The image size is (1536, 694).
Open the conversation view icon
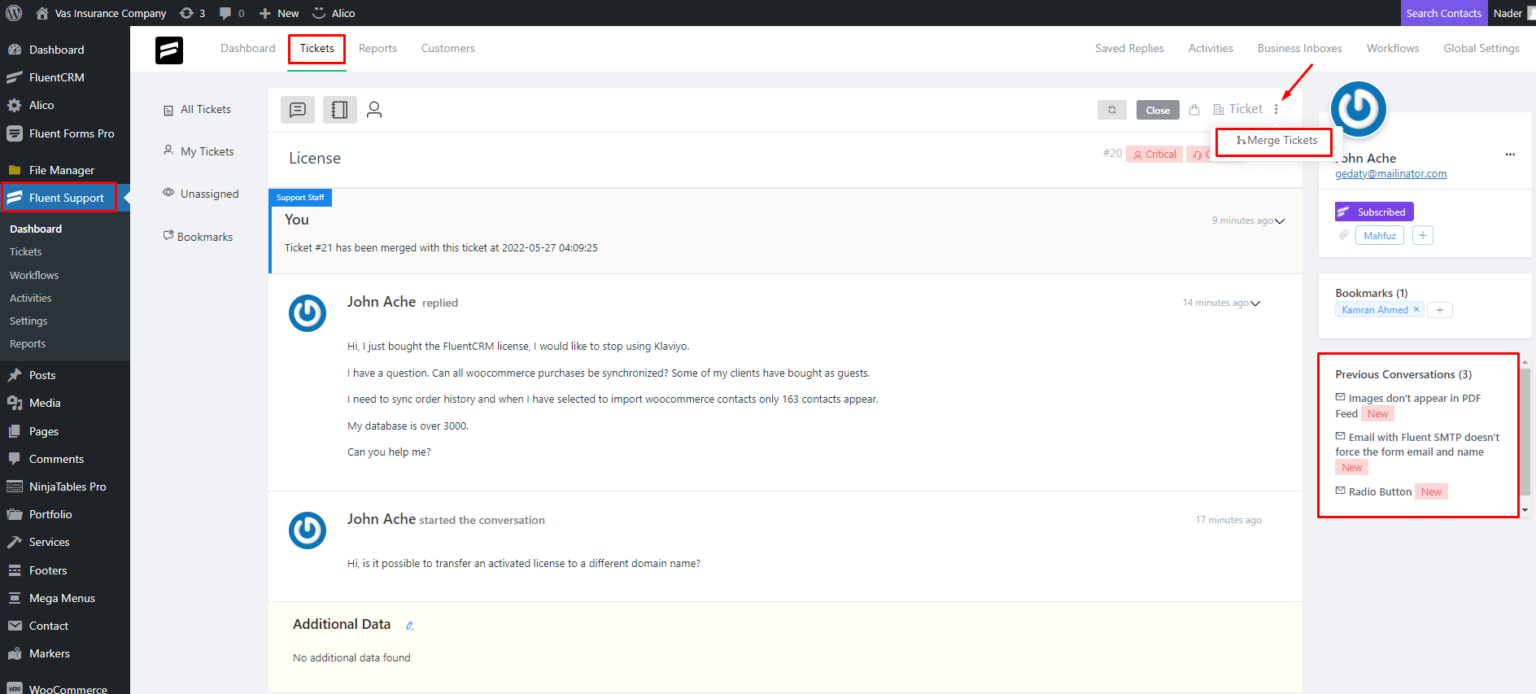tap(297, 110)
